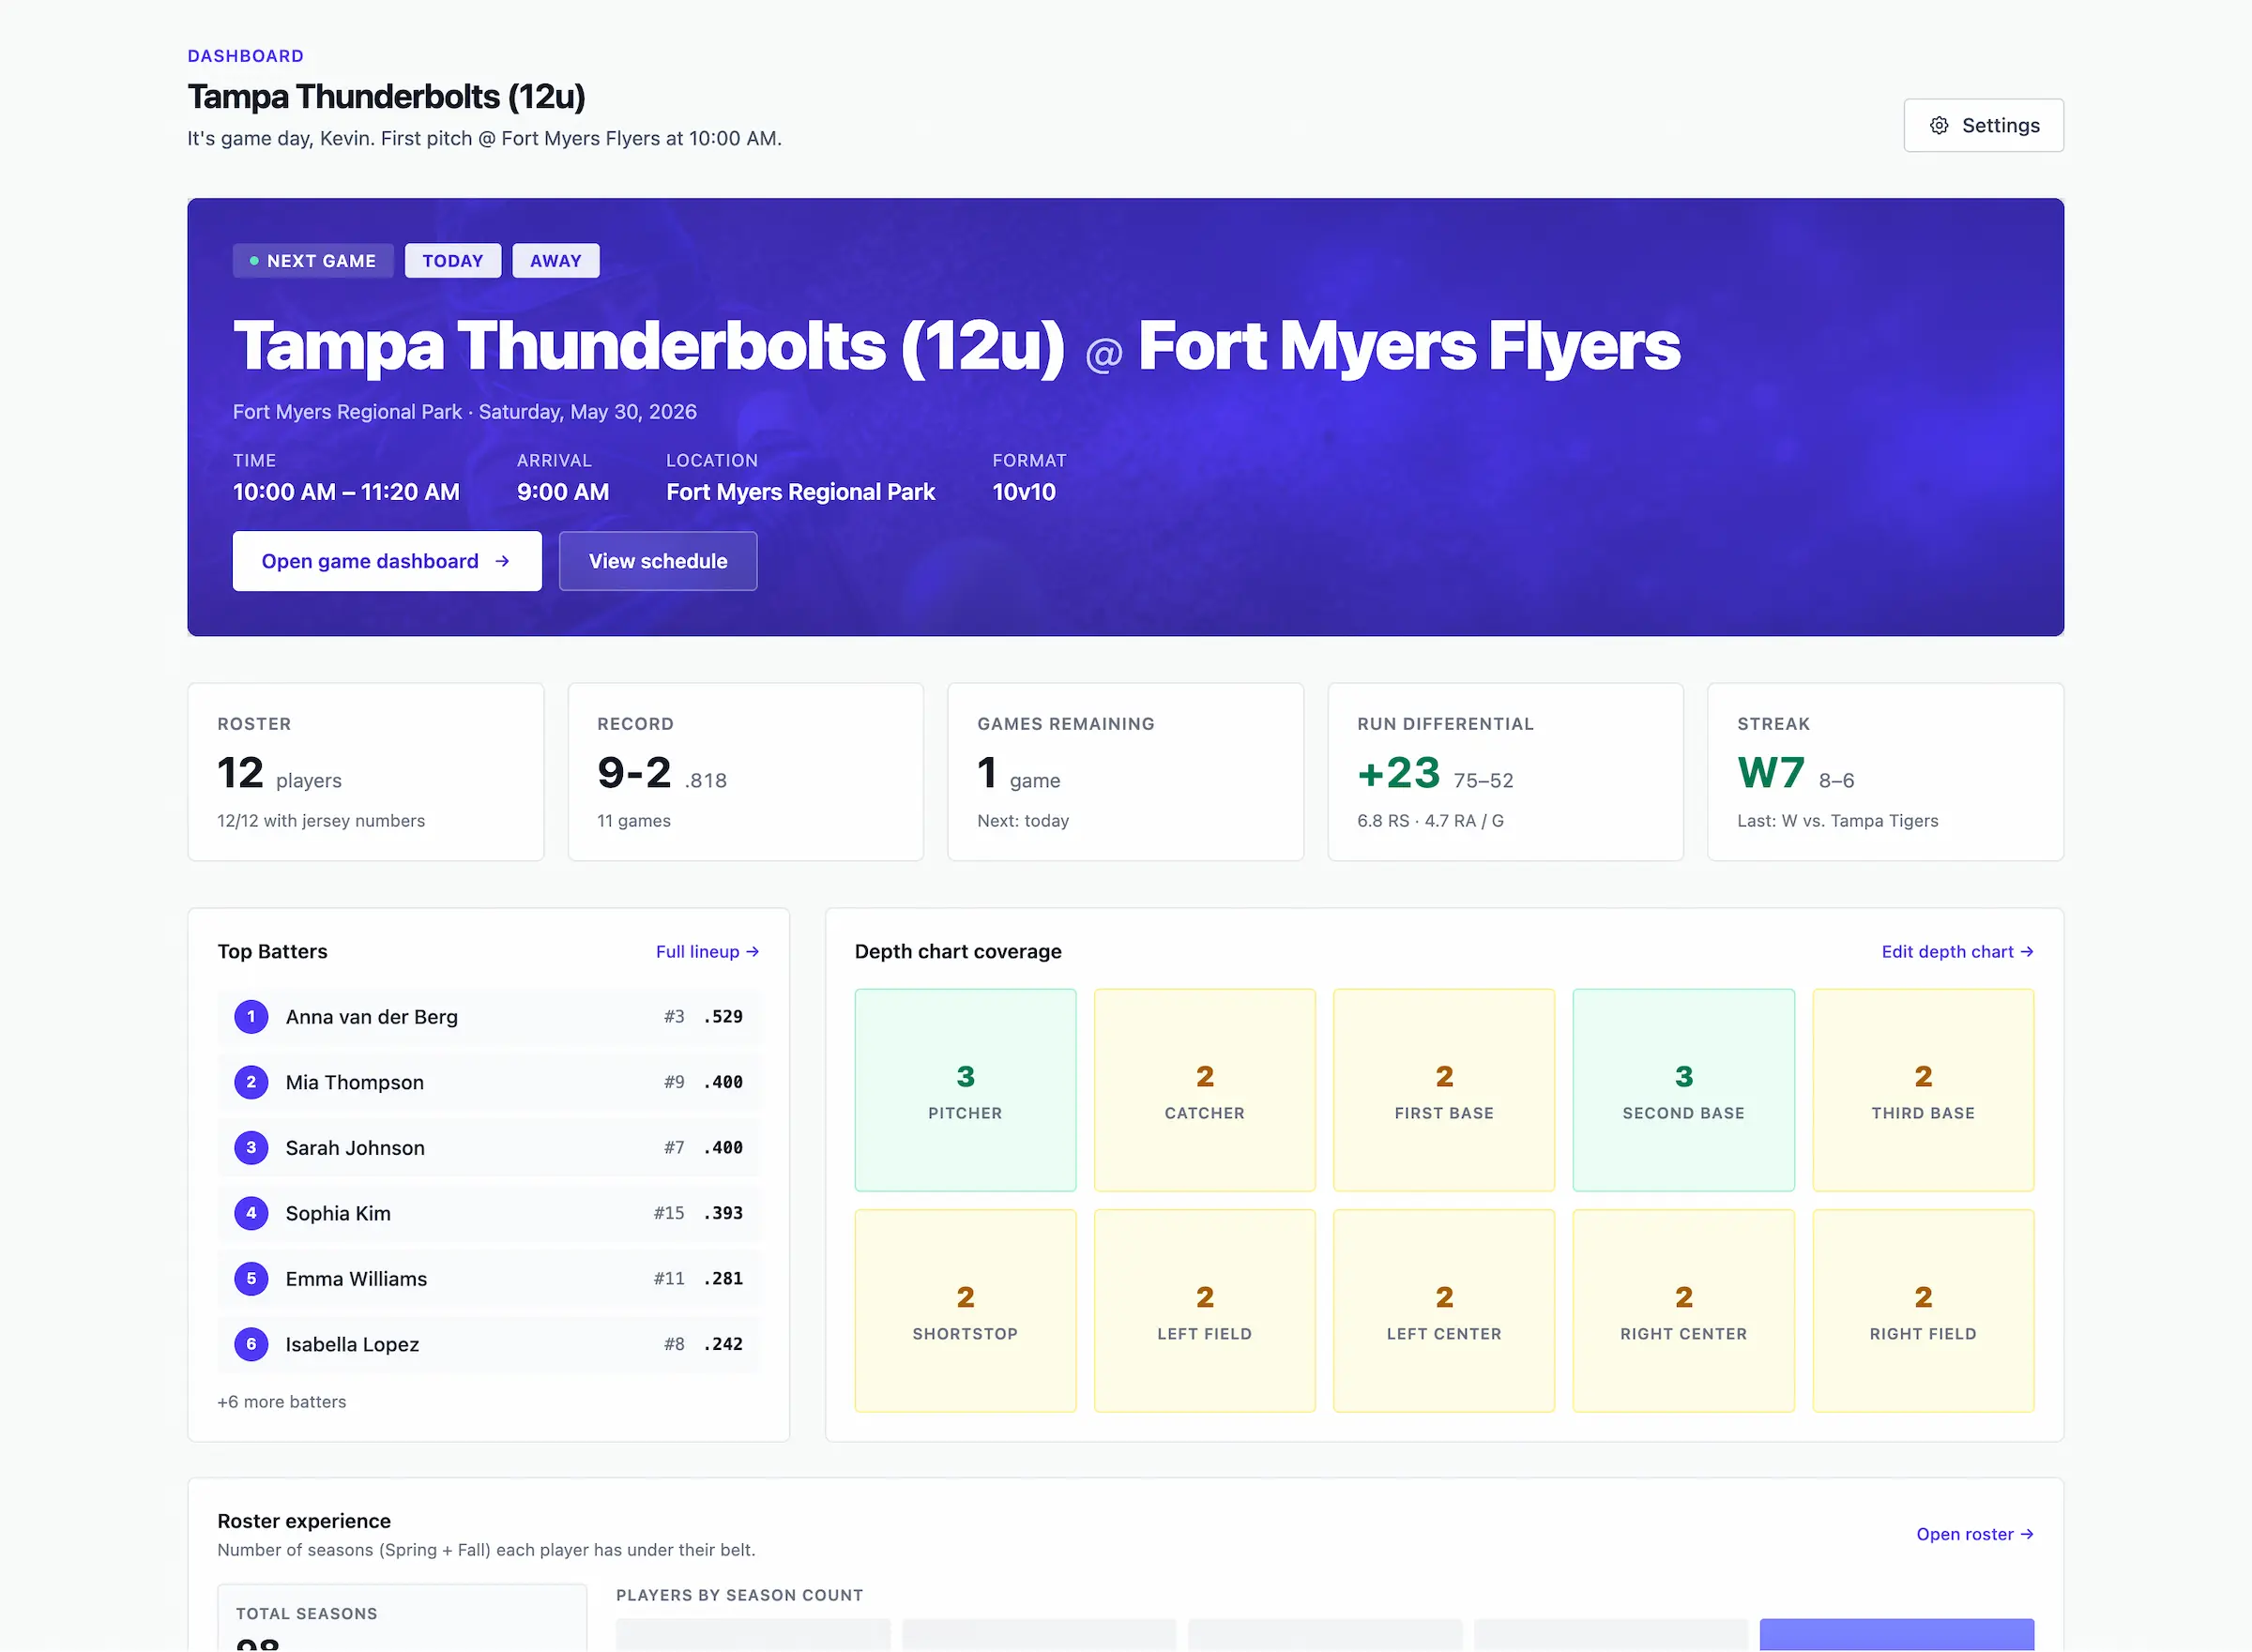
Task: Click '12/12 with jersey numbers' text
Action: click(321, 820)
